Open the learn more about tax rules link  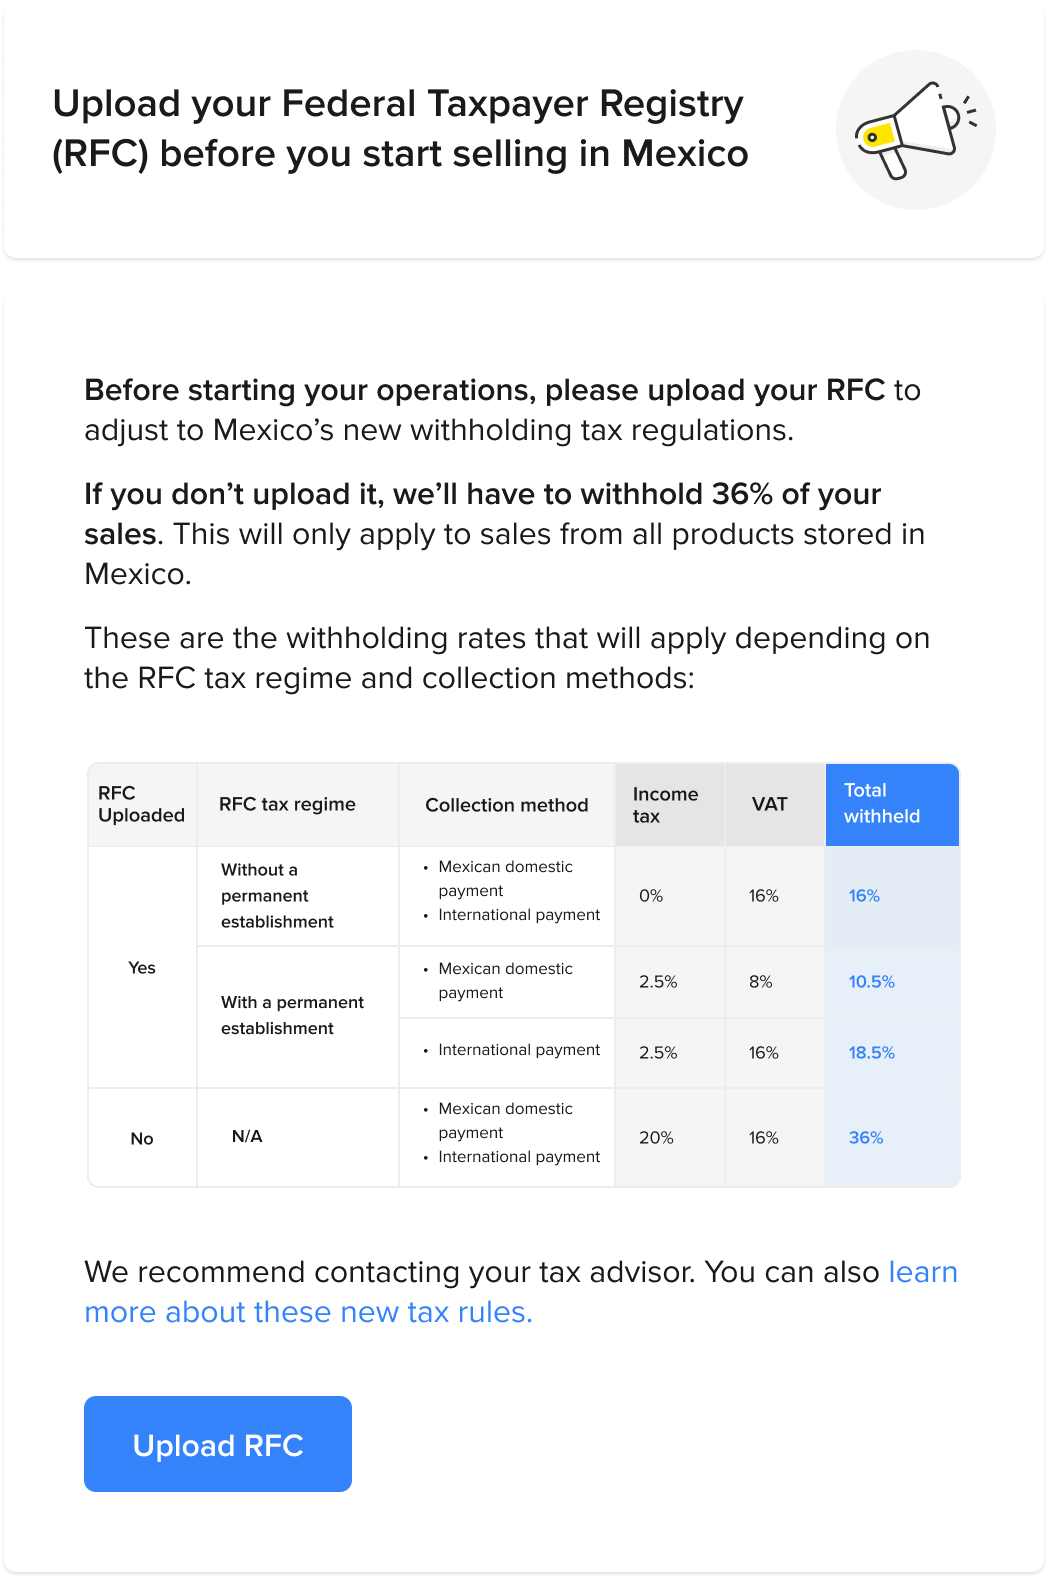pos(308,1312)
